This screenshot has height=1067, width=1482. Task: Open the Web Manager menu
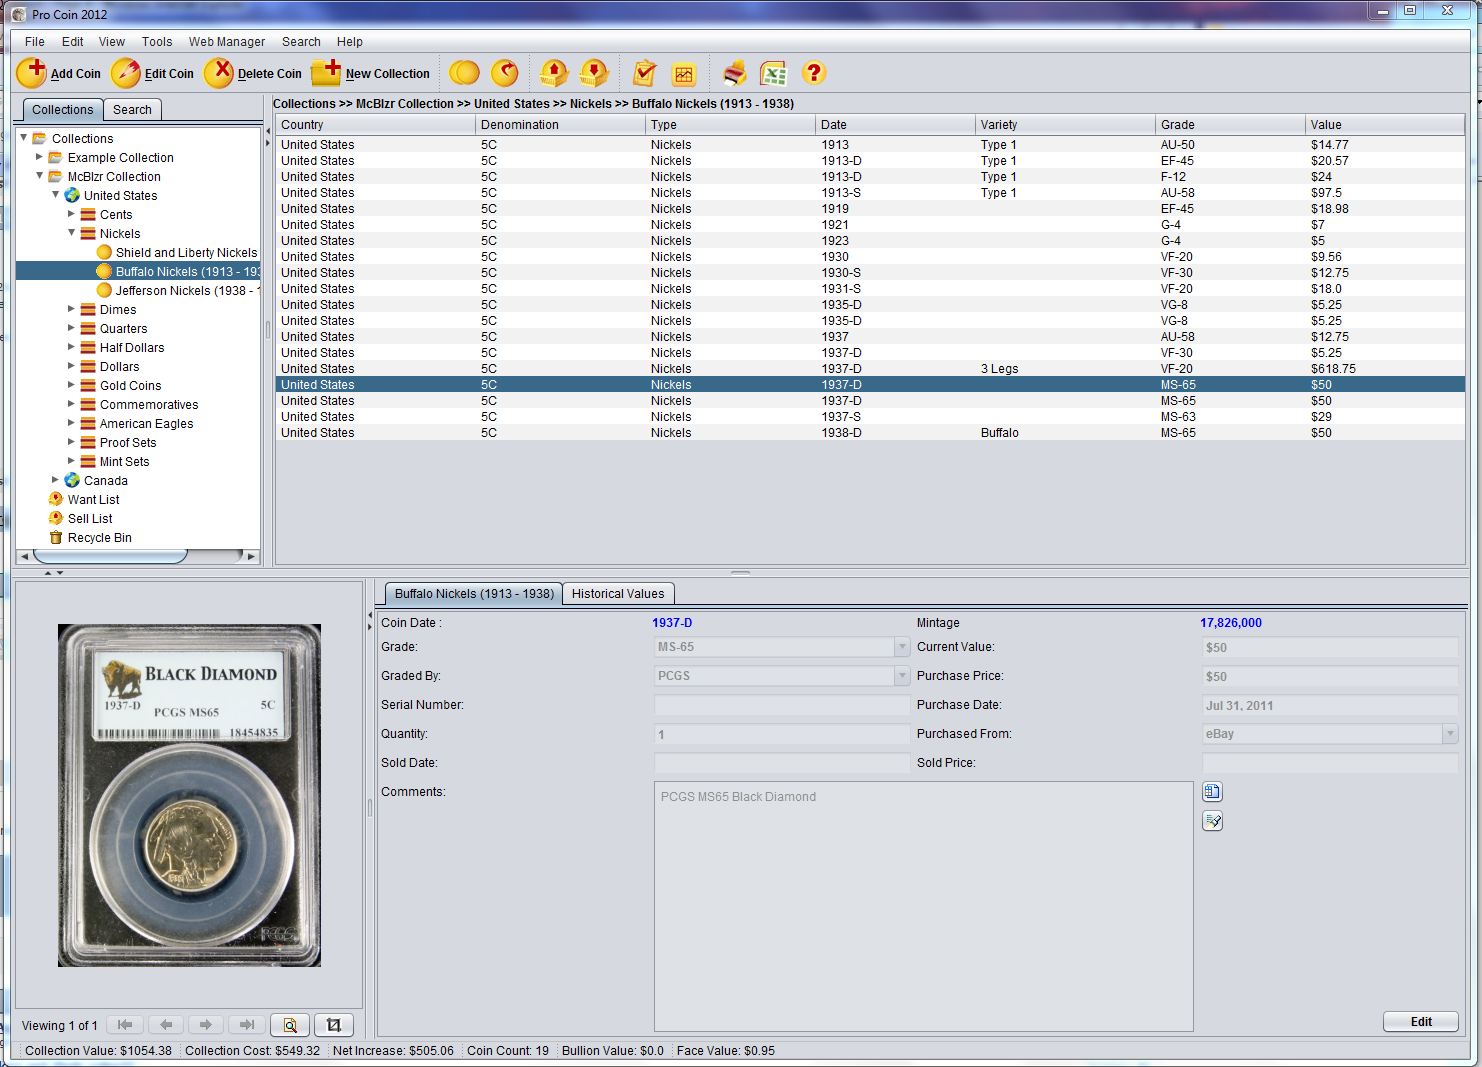pyautogui.click(x=227, y=42)
